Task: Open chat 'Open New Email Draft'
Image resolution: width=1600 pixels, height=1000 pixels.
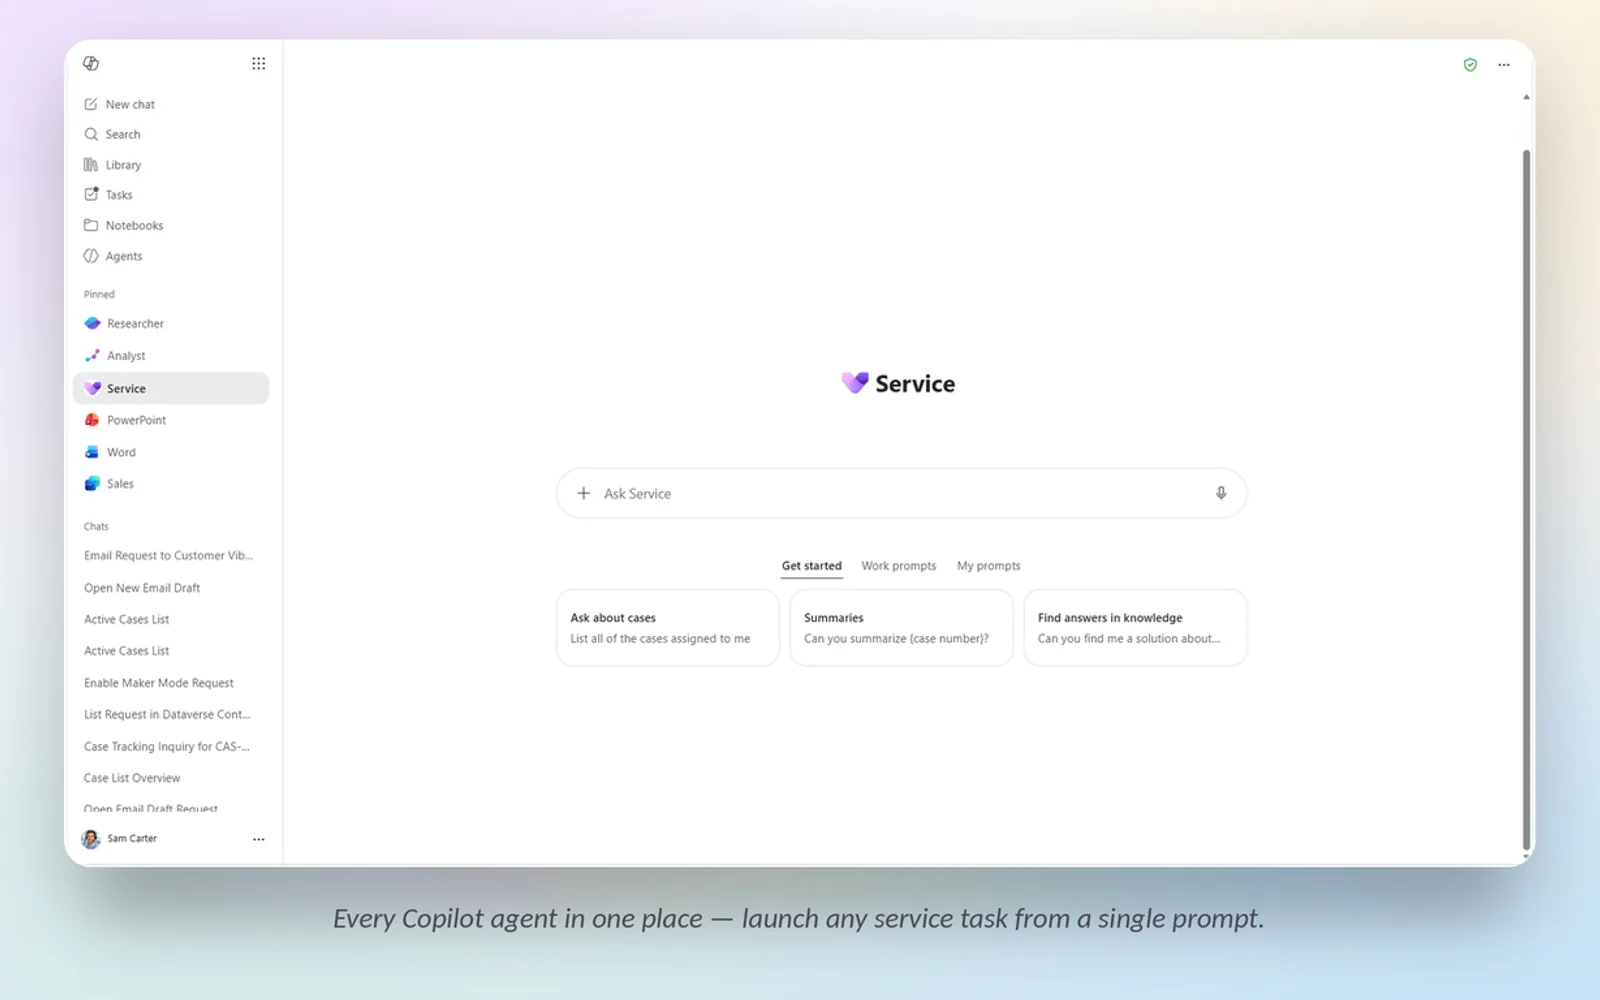Action: click(142, 588)
